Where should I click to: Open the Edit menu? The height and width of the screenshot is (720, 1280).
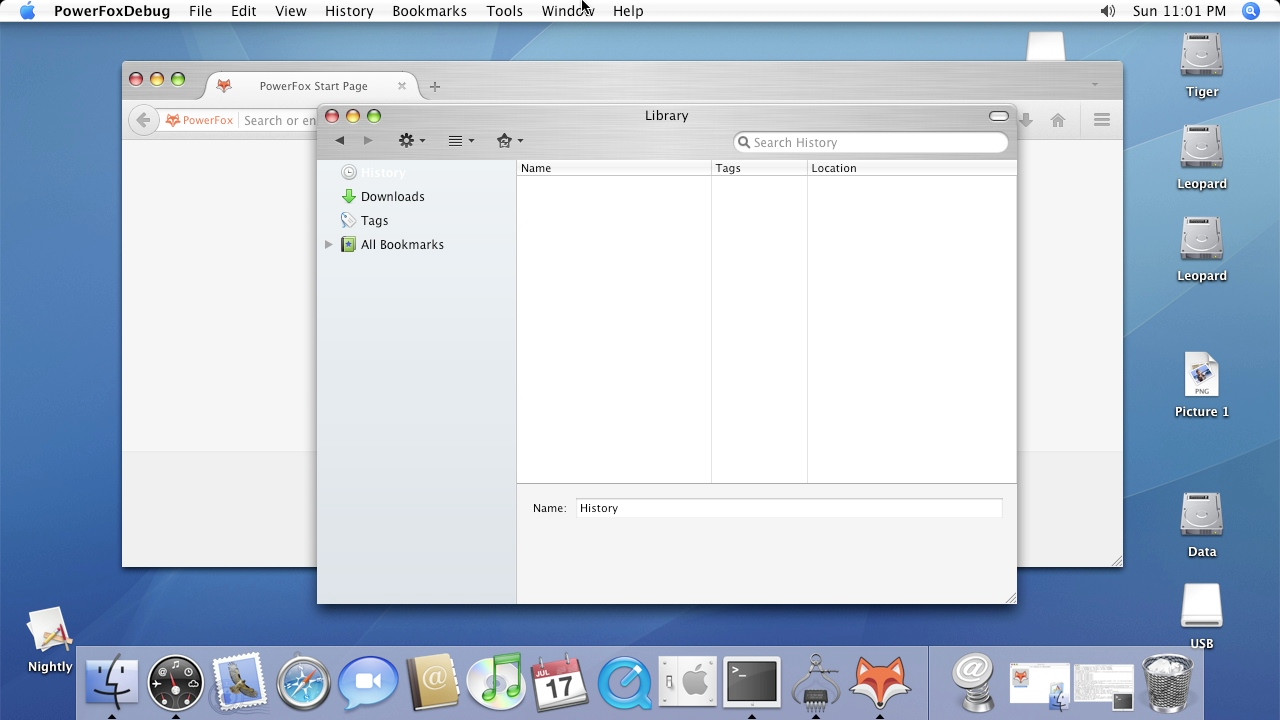click(x=243, y=11)
